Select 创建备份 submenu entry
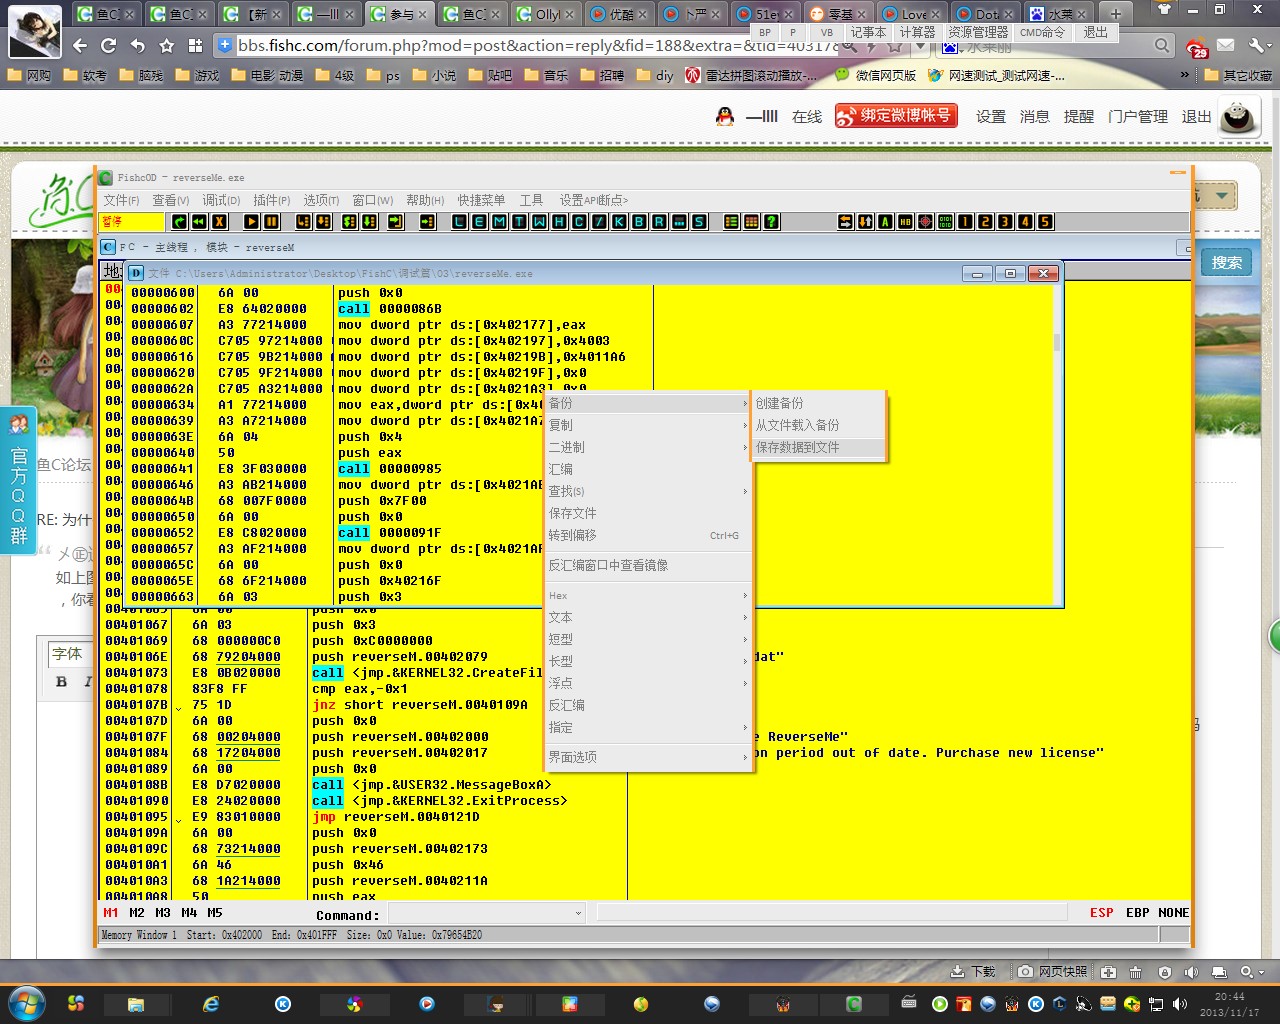Image resolution: width=1280 pixels, height=1024 pixels. pyautogui.click(x=818, y=403)
